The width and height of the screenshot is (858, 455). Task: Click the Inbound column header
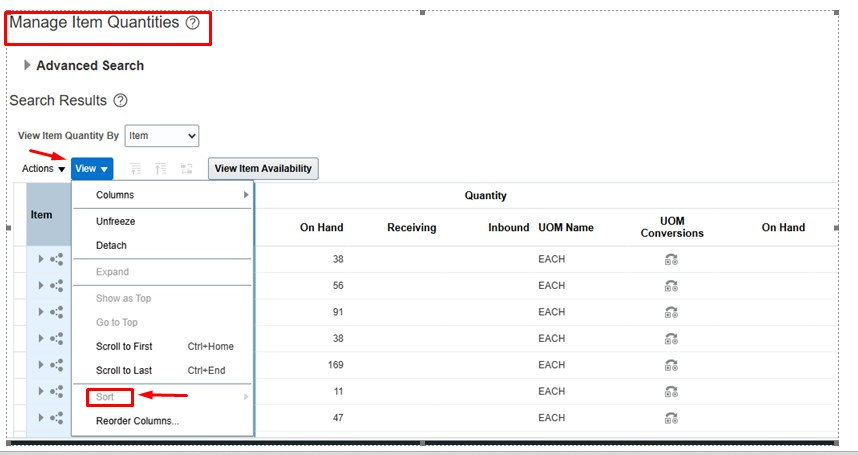coord(508,228)
